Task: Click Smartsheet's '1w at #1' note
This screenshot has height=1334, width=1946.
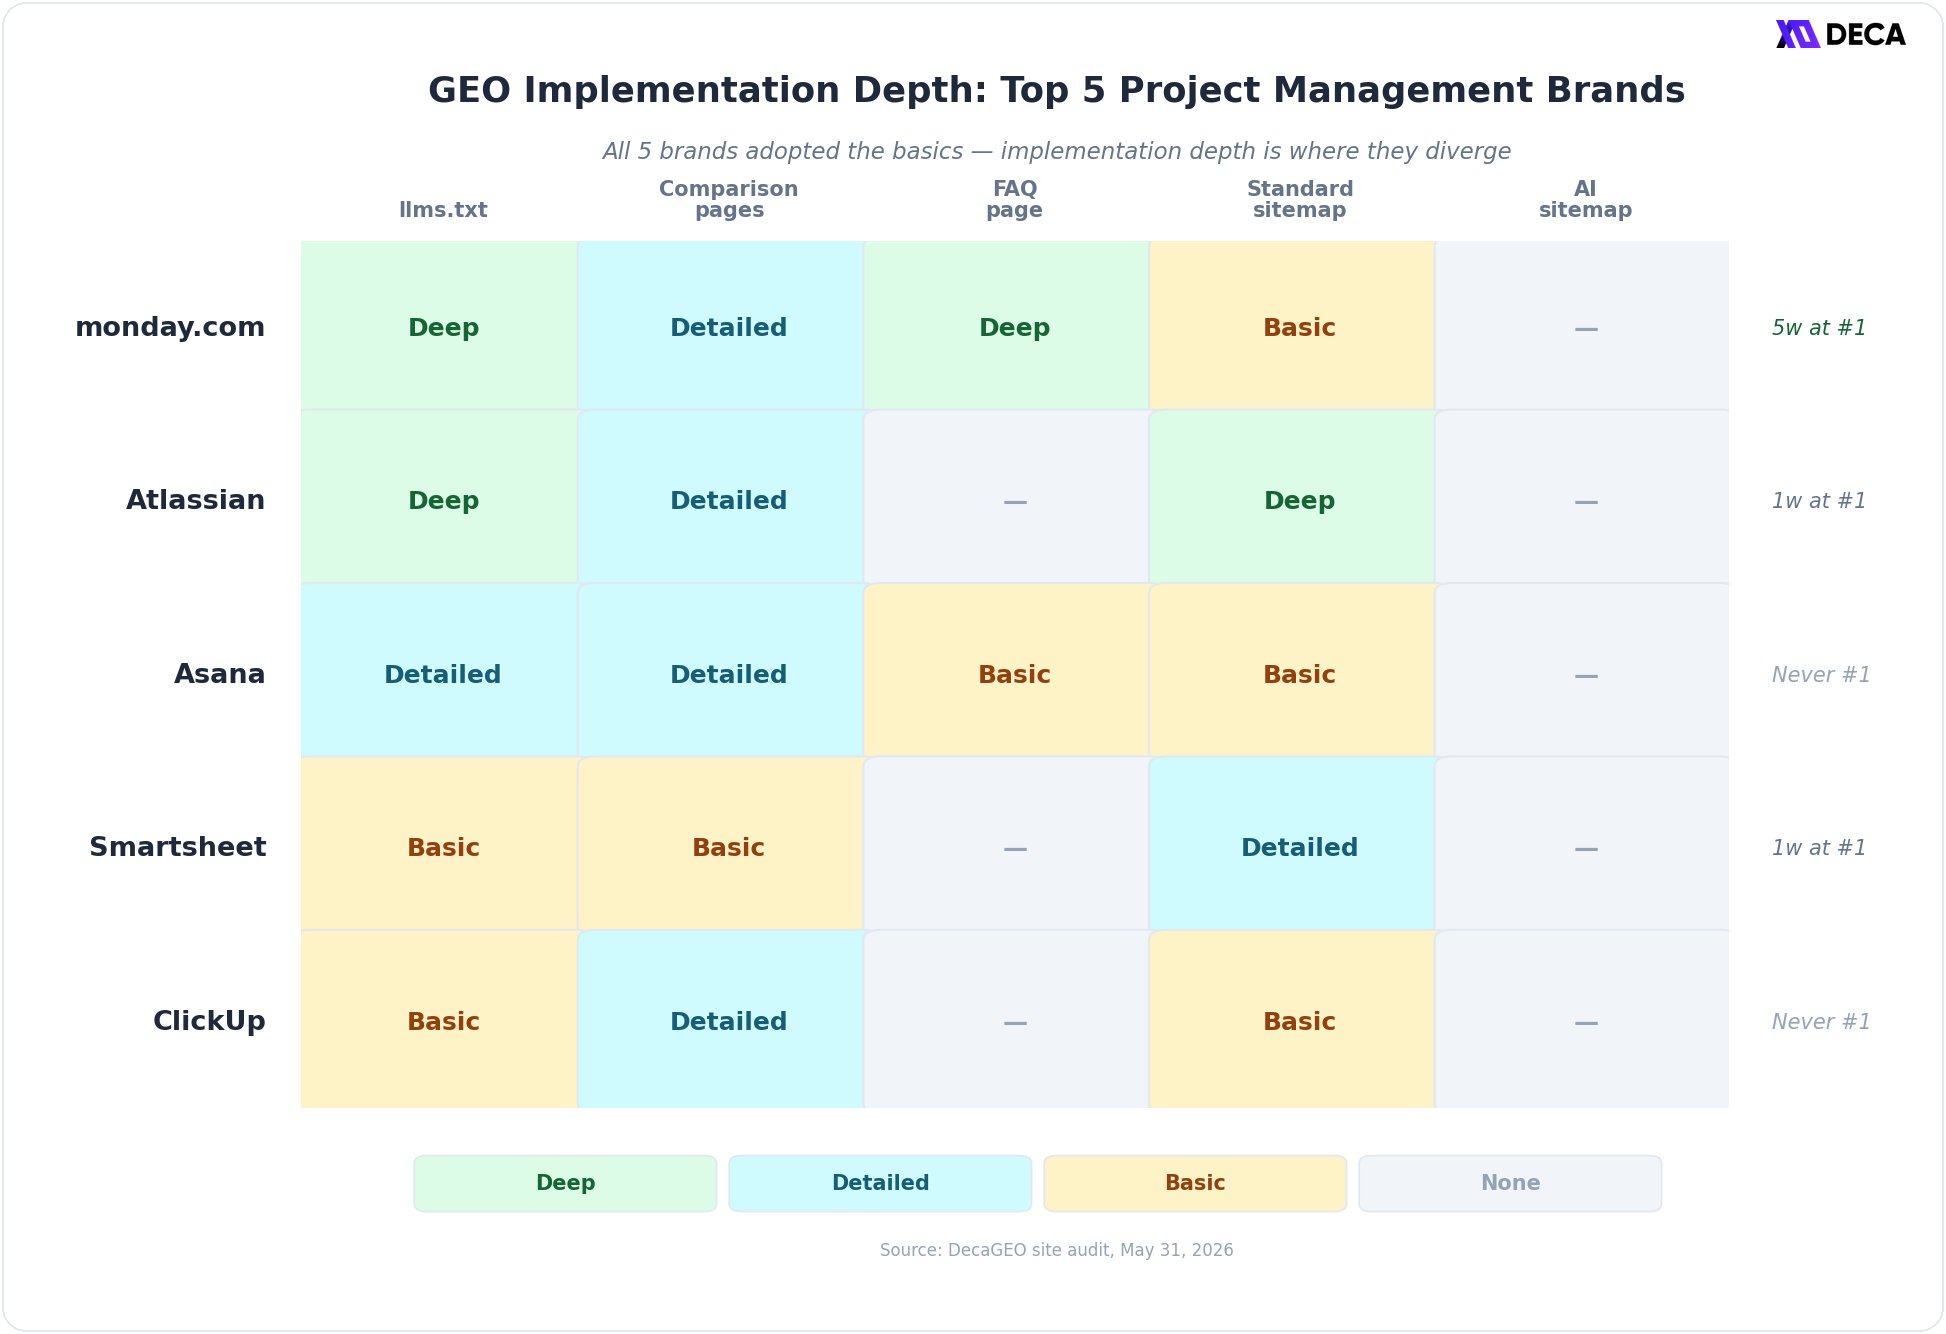Action: pos(1819,848)
